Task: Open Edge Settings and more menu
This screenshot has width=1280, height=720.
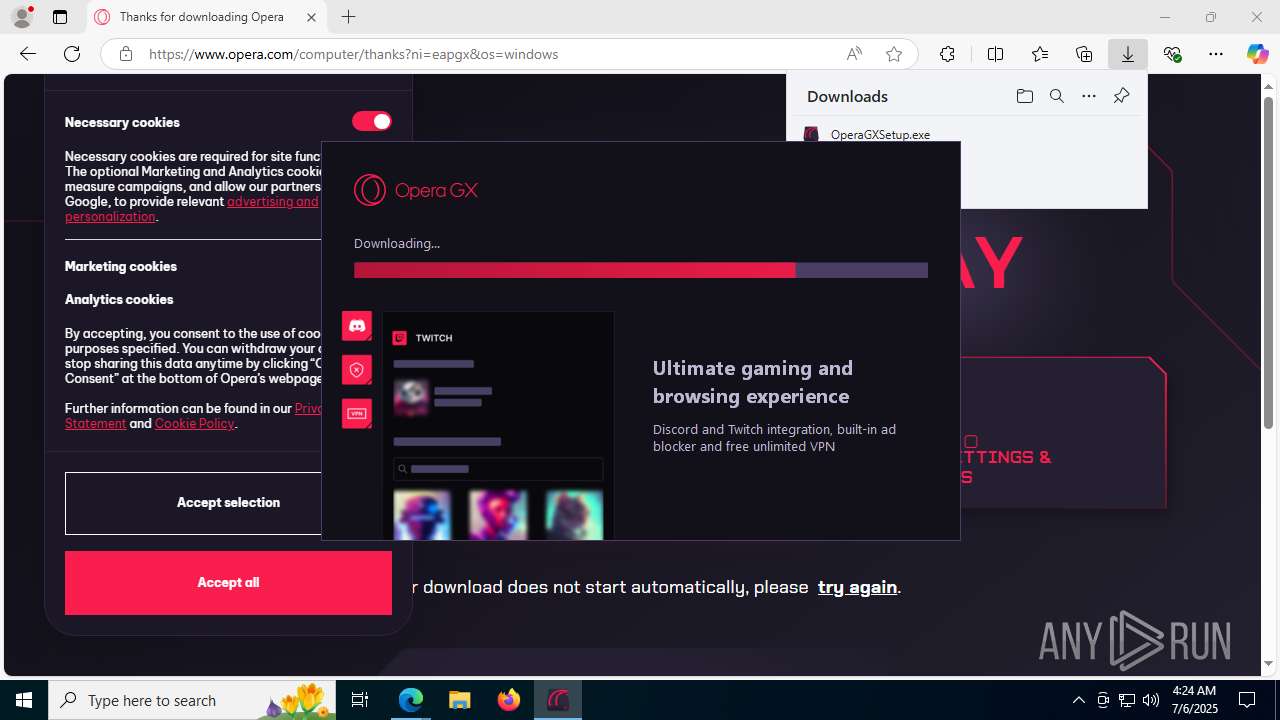Action: pyautogui.click(x=1216, y=54)
